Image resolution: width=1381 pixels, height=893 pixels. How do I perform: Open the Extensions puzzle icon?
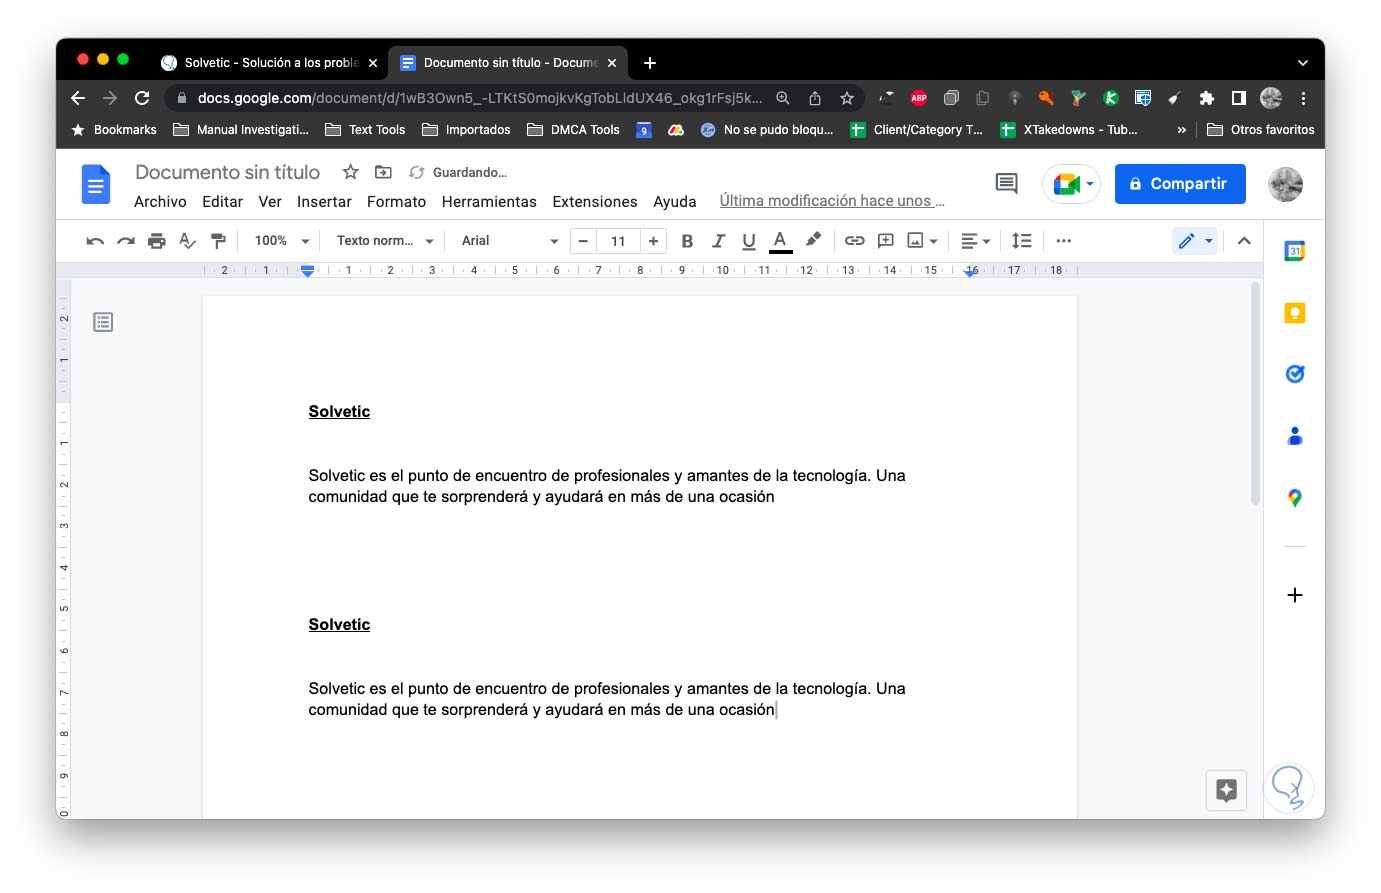[1207, 98]
